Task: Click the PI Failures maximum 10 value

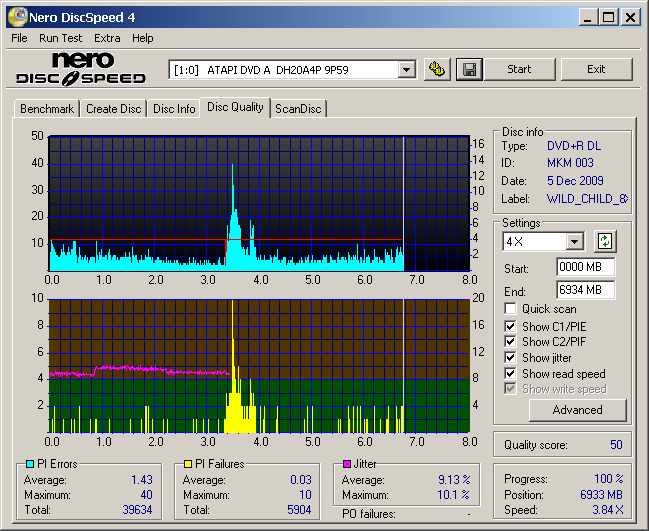Action: pyautogui.click(x=305, y=495)
